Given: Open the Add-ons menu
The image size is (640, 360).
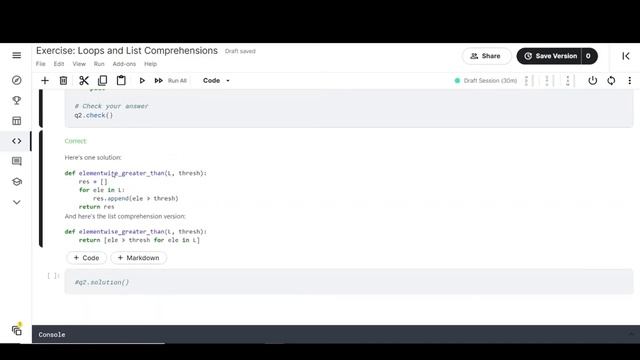Looking at the screenshot, I should [124, 64].
